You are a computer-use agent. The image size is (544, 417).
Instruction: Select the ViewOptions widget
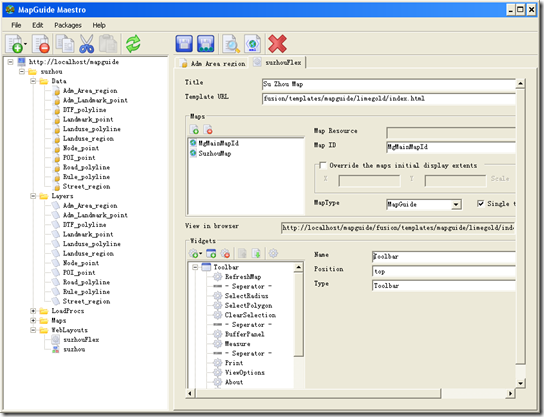tap(245, 373)
